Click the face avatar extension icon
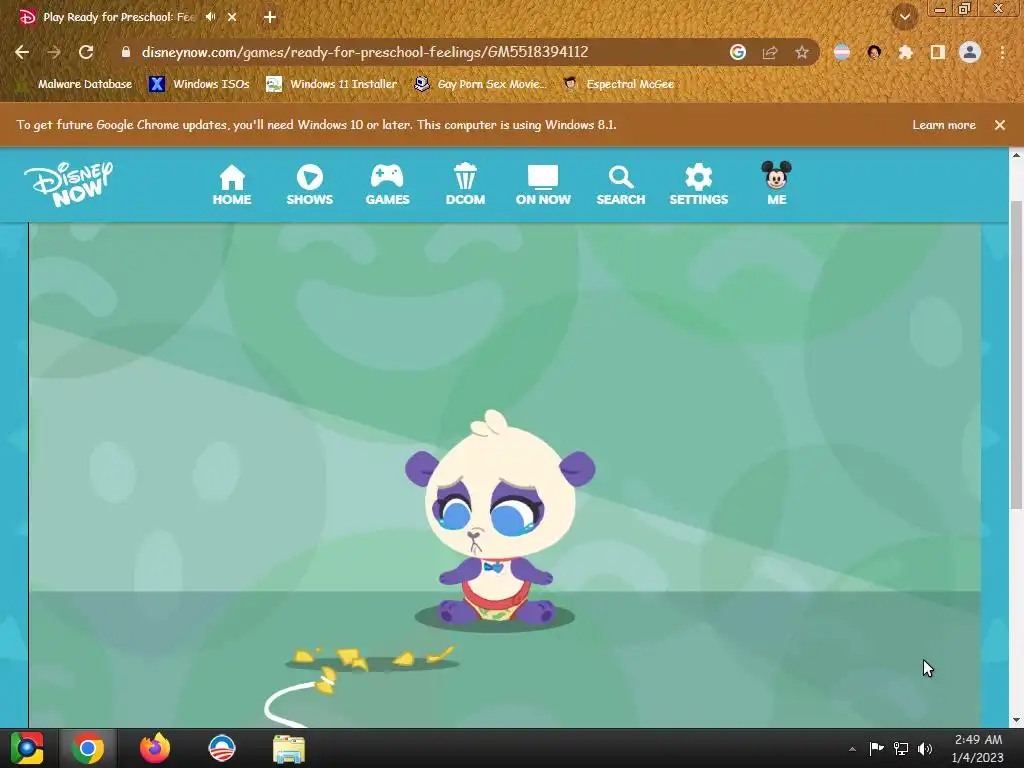 pyautogui.click(x=874, y=52)
